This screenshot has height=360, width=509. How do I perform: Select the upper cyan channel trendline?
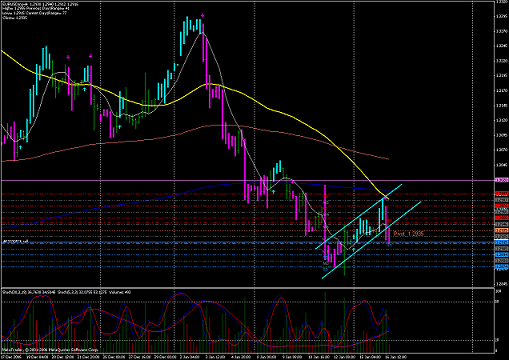359,216
